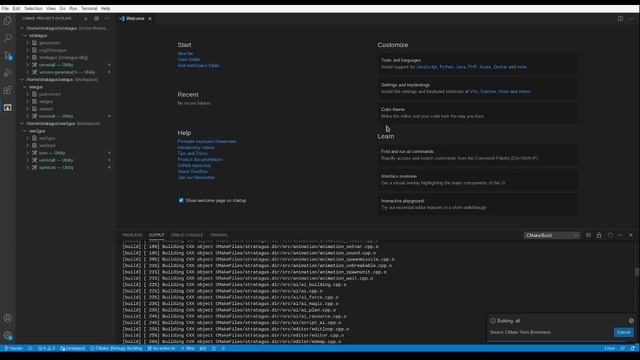Open the Stack Overflow help link
The image size is (640, 360).
tap(193, 171)
